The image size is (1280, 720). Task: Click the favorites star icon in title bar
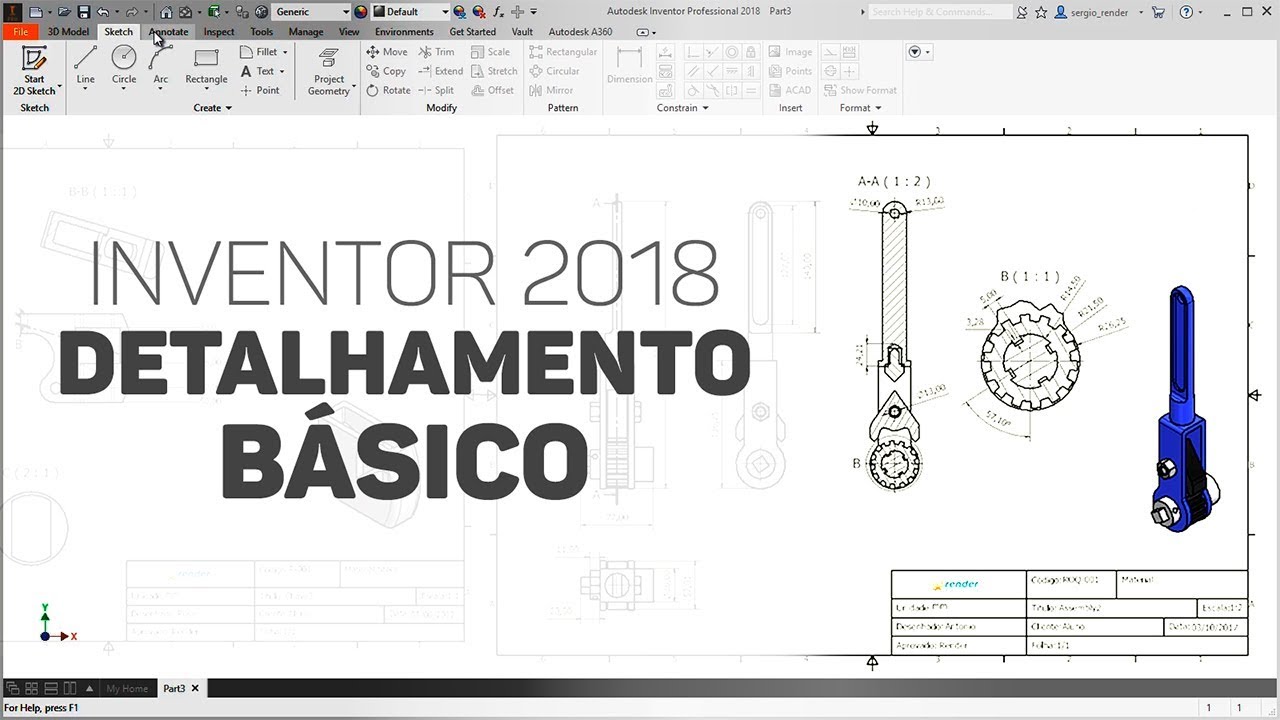(x=1041, y=12)
